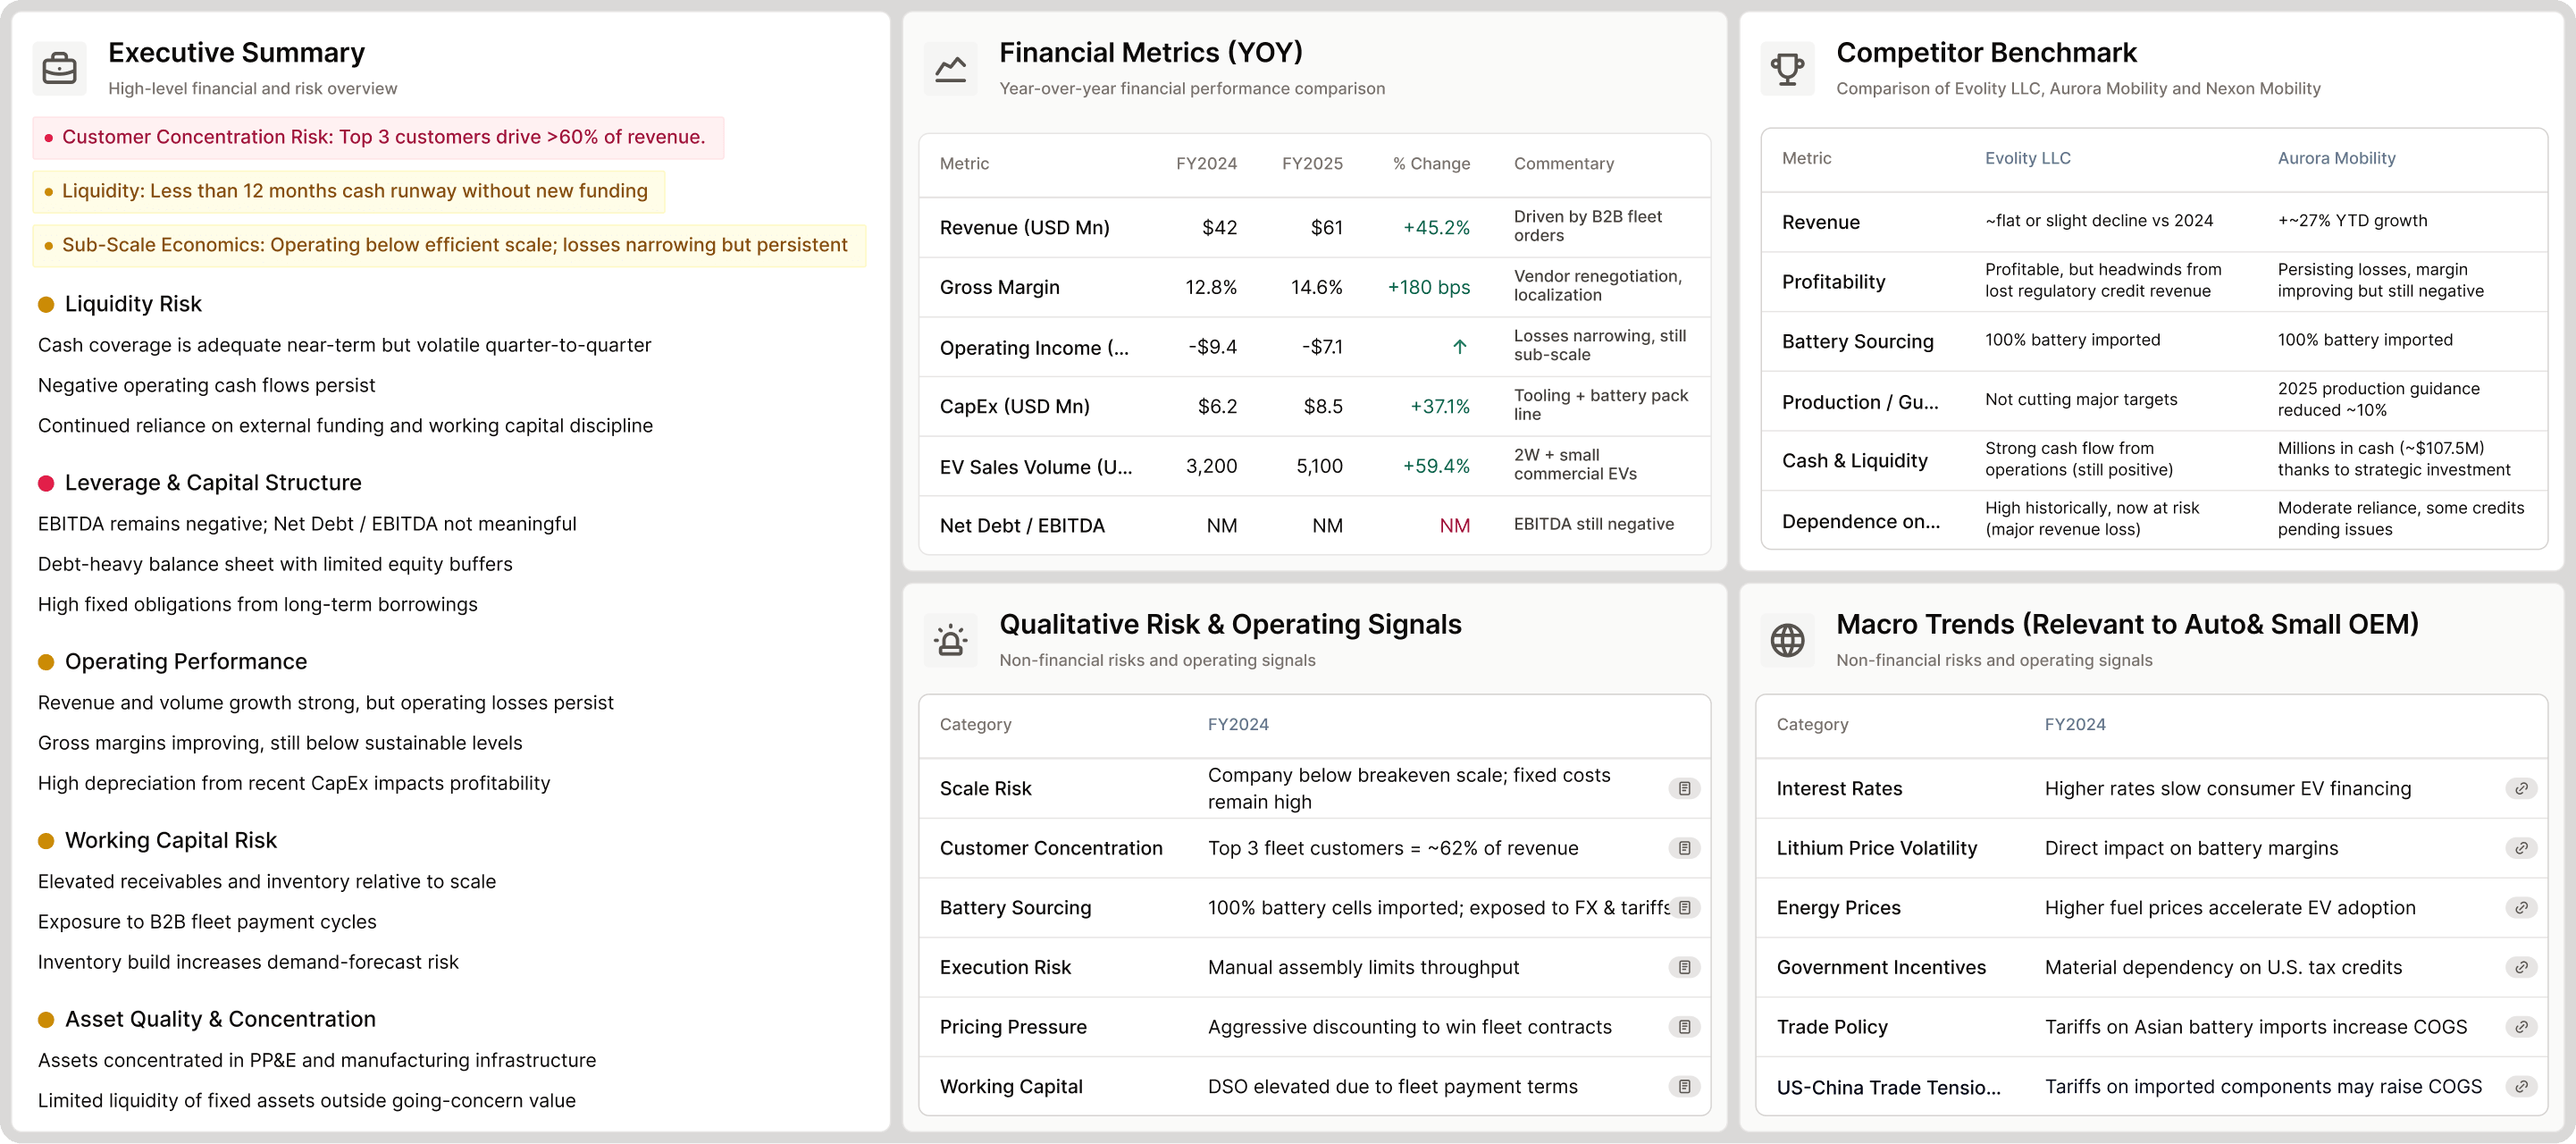Click the briefcase icon beside Executive Summary
2576x1144 pixels.
coord(59,69)
